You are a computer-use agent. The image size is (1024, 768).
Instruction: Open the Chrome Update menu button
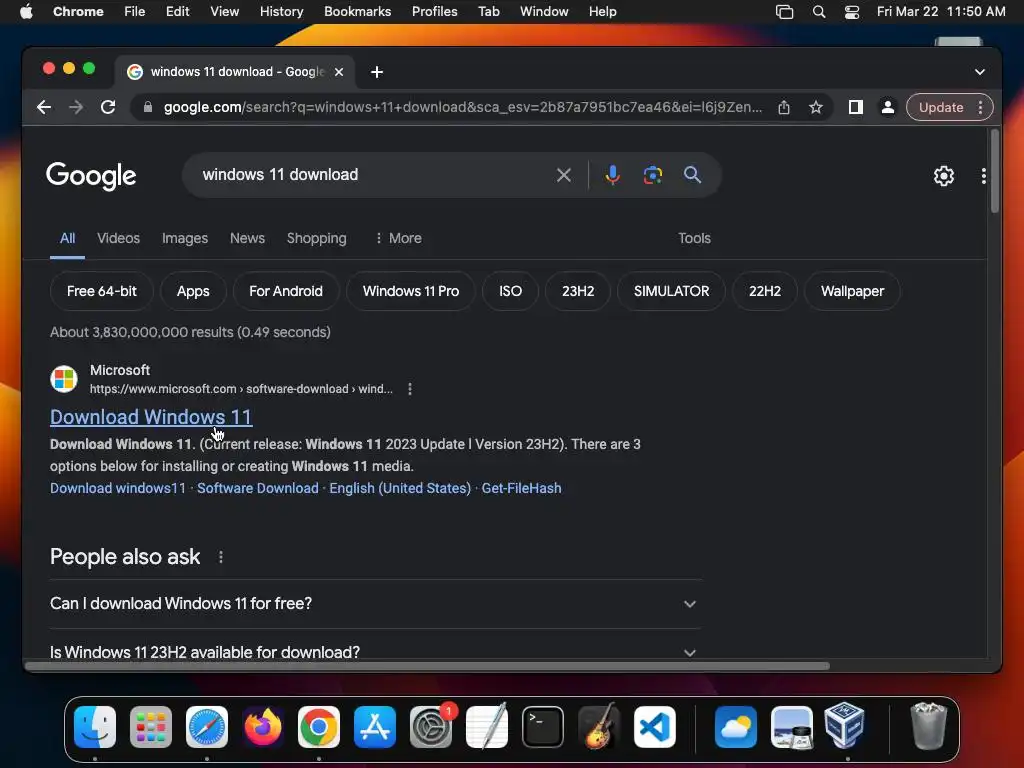[950, 107]
